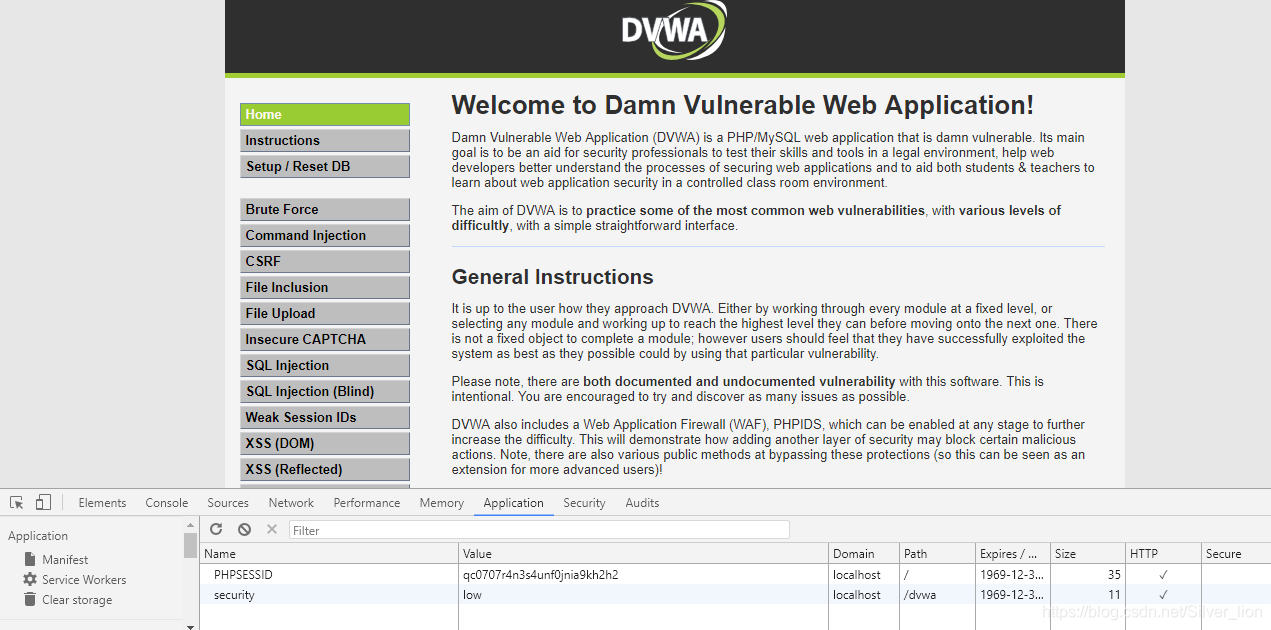Click the Application sidebar section header

(38, 536)
